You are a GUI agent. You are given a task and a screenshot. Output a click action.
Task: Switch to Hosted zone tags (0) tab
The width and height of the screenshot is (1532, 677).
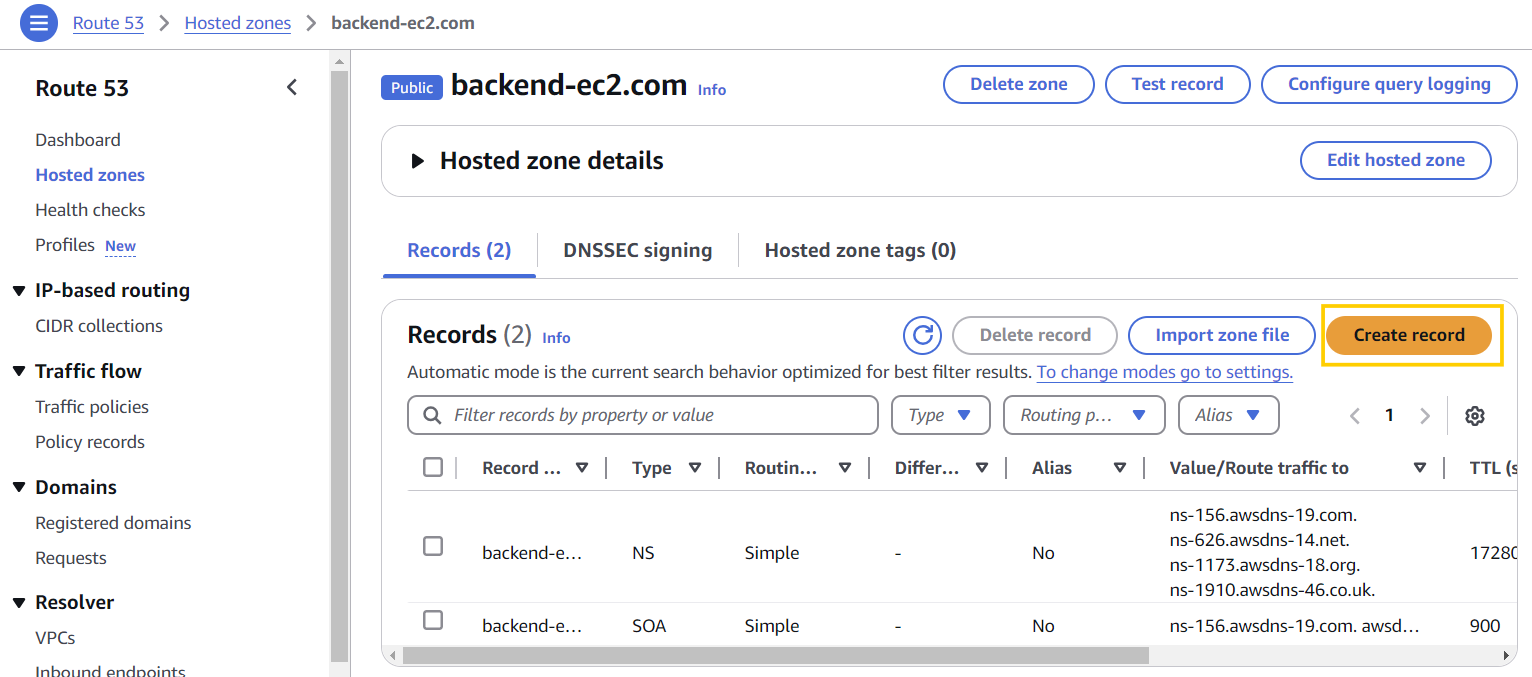pyautogui.click(x=860, y=250)
